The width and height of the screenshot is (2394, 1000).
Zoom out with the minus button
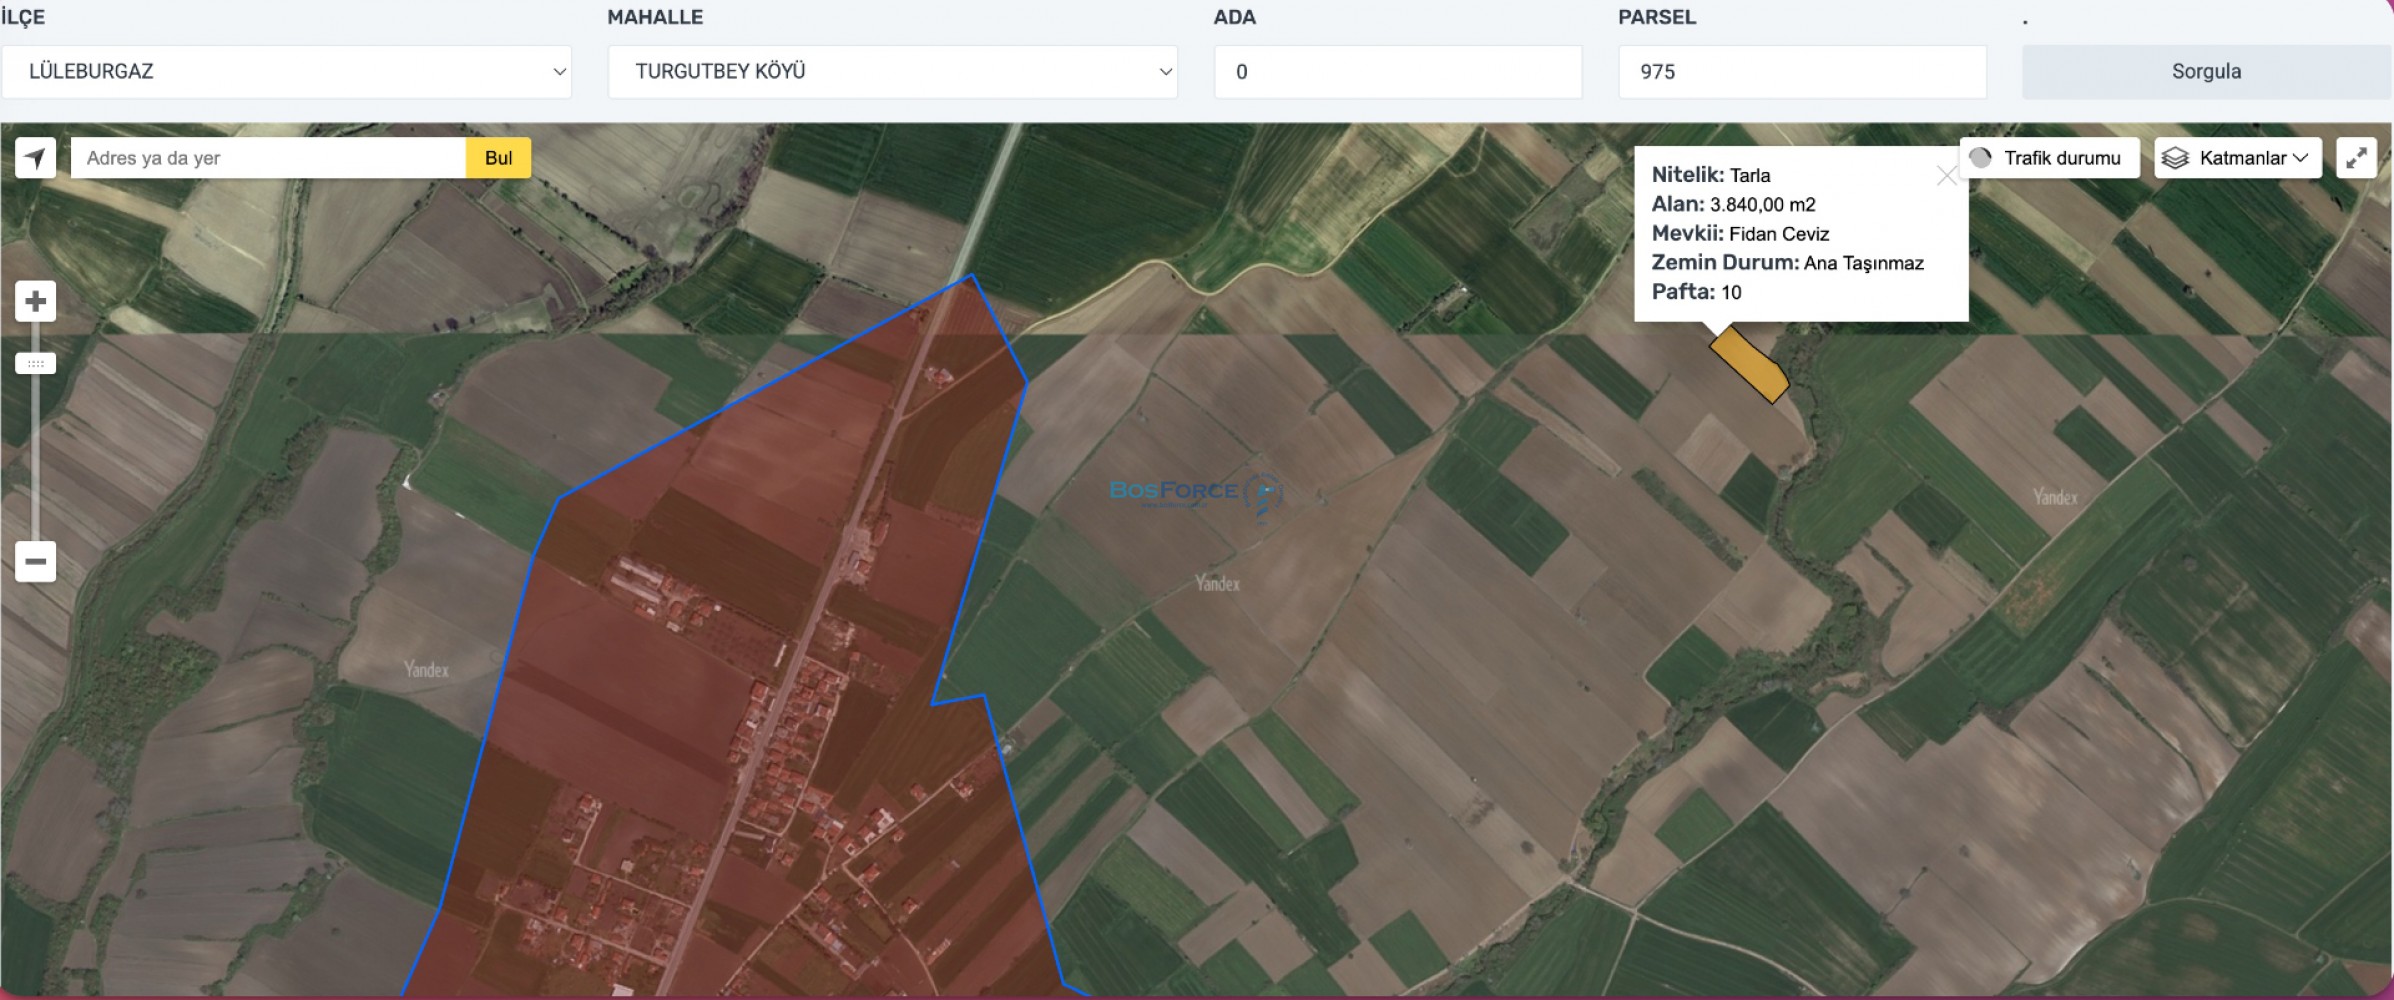pos(35,561)
